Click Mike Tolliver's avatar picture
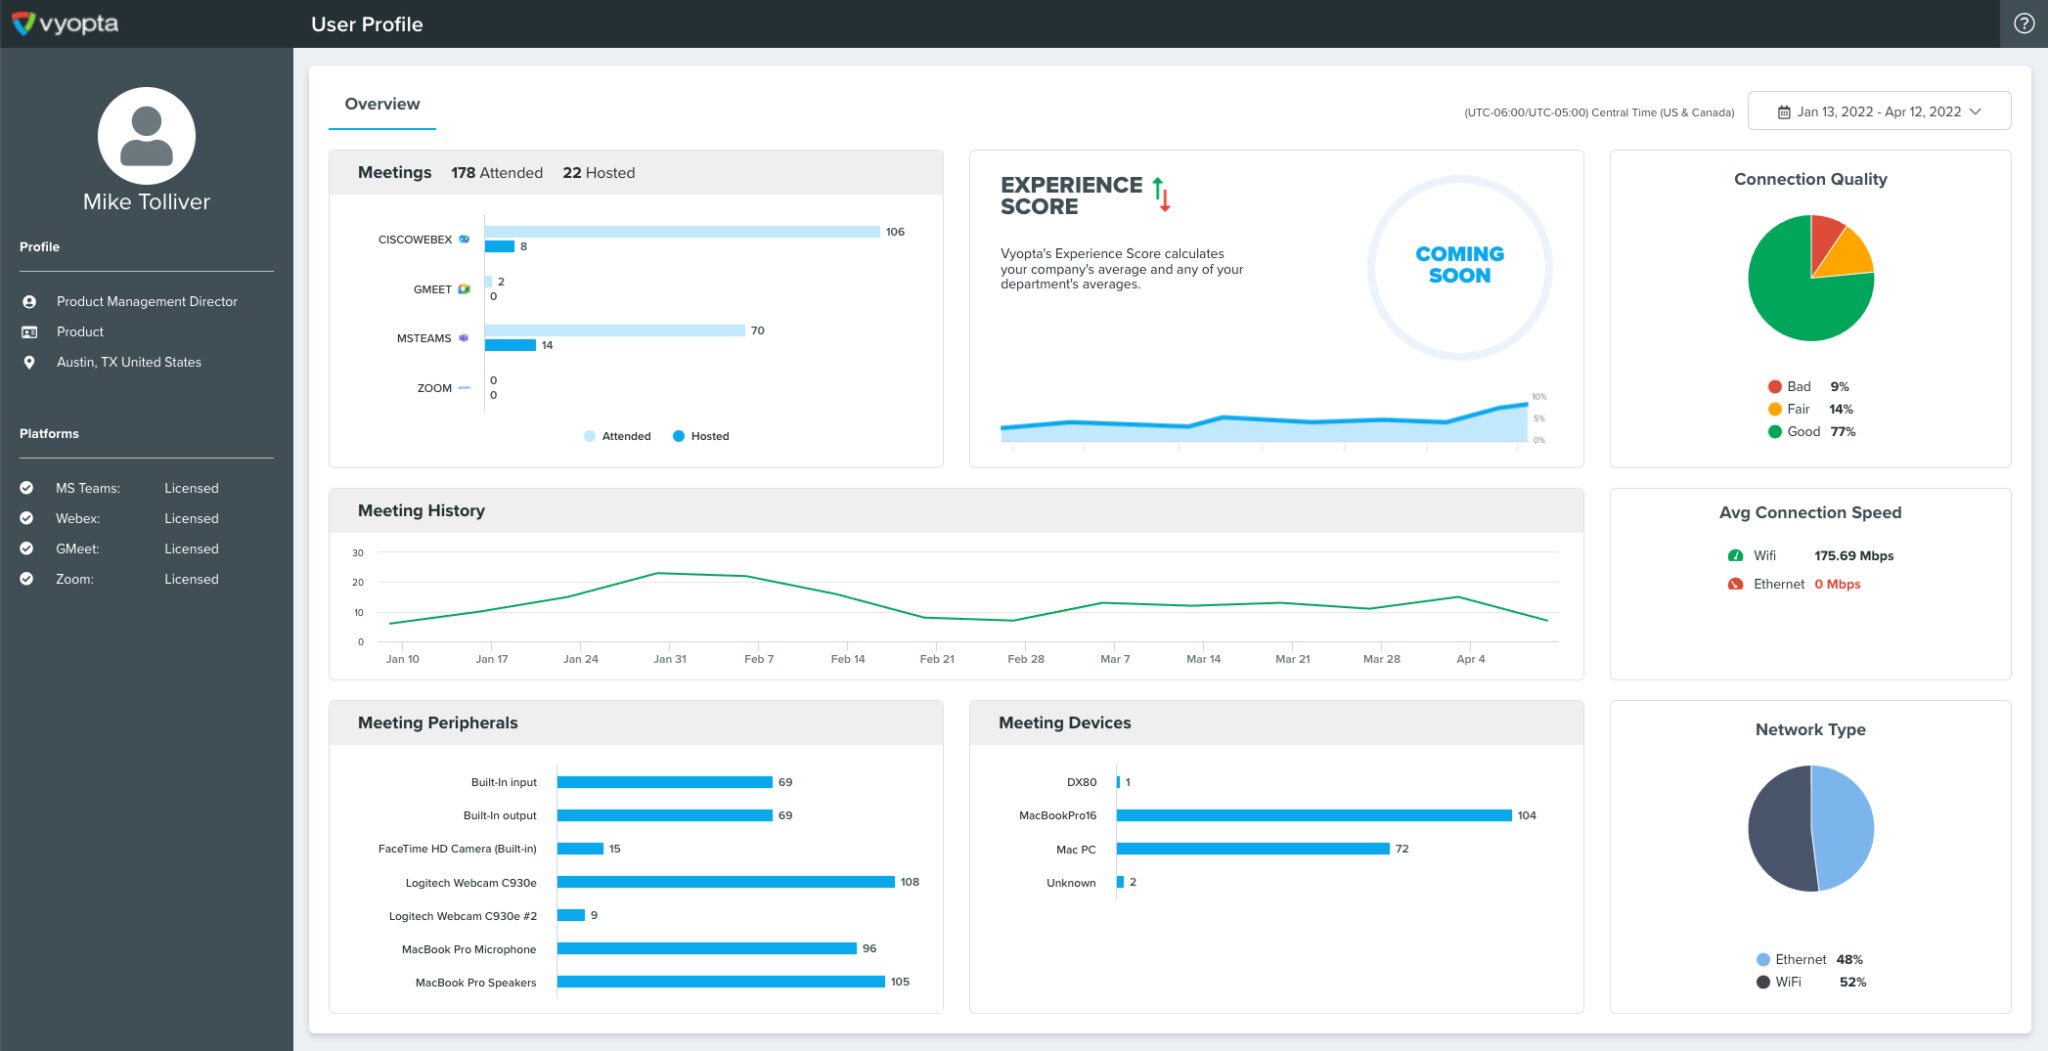 (x=146, y=136)
